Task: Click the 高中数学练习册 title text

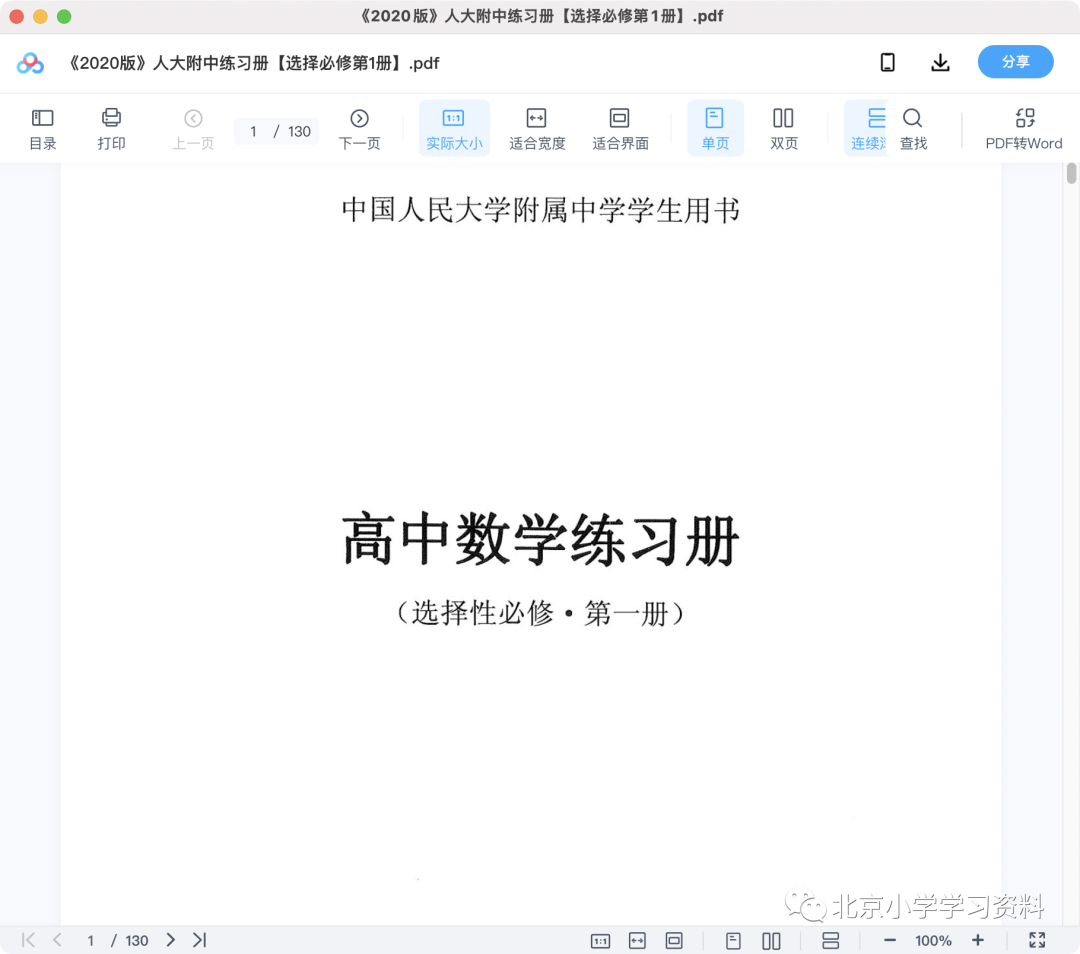Action: (541, 539)
